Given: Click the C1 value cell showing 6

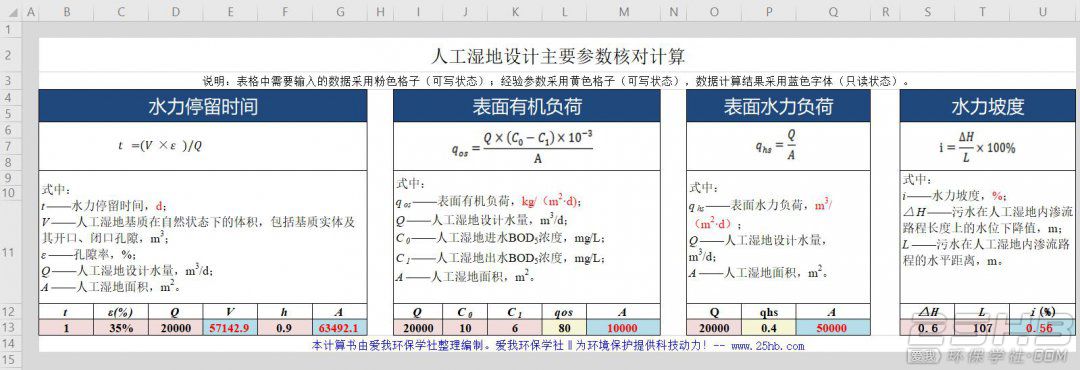Looking at the screenshot, I should [515, 328].
